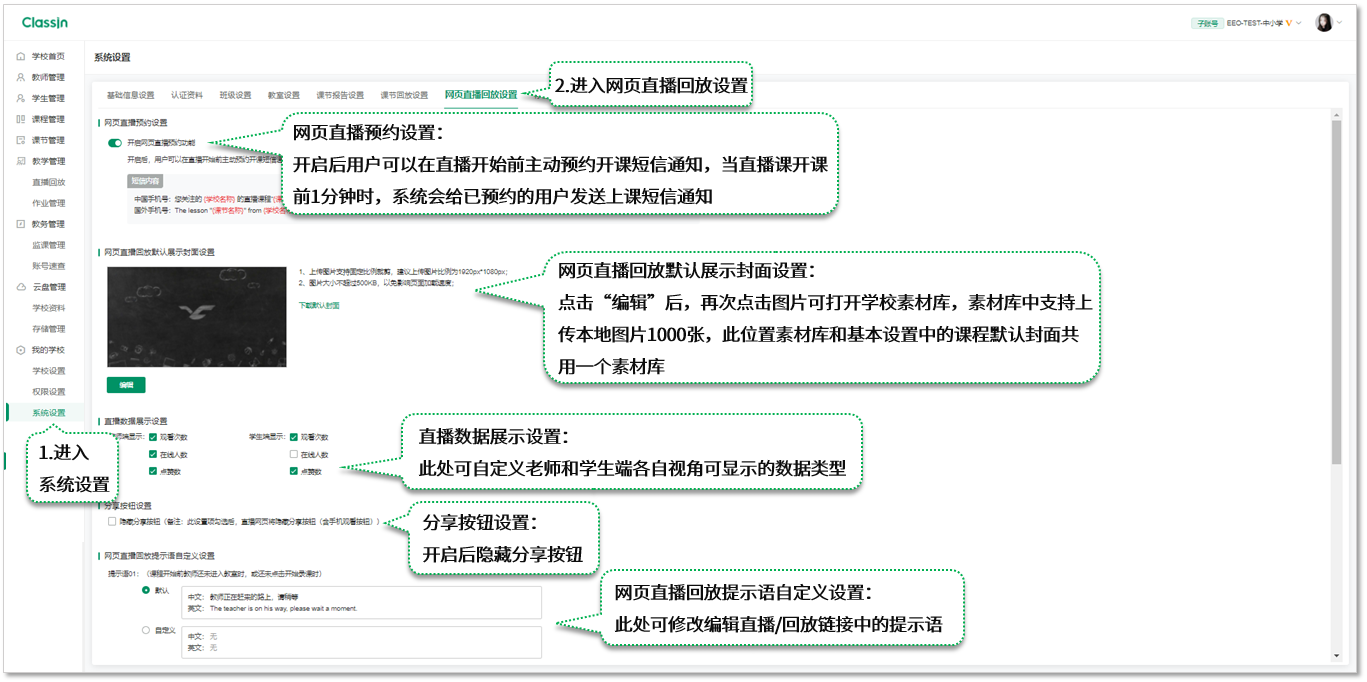Click the 教务管理 sidebar icon

click(x=21, y=224)
